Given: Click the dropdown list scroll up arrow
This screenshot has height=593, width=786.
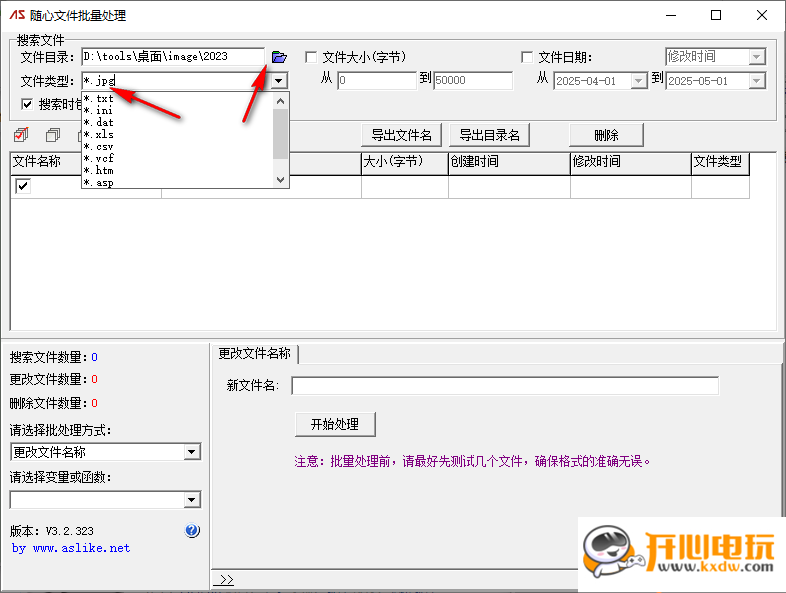Looking at the screenshot, I should [x=281, y=101].
